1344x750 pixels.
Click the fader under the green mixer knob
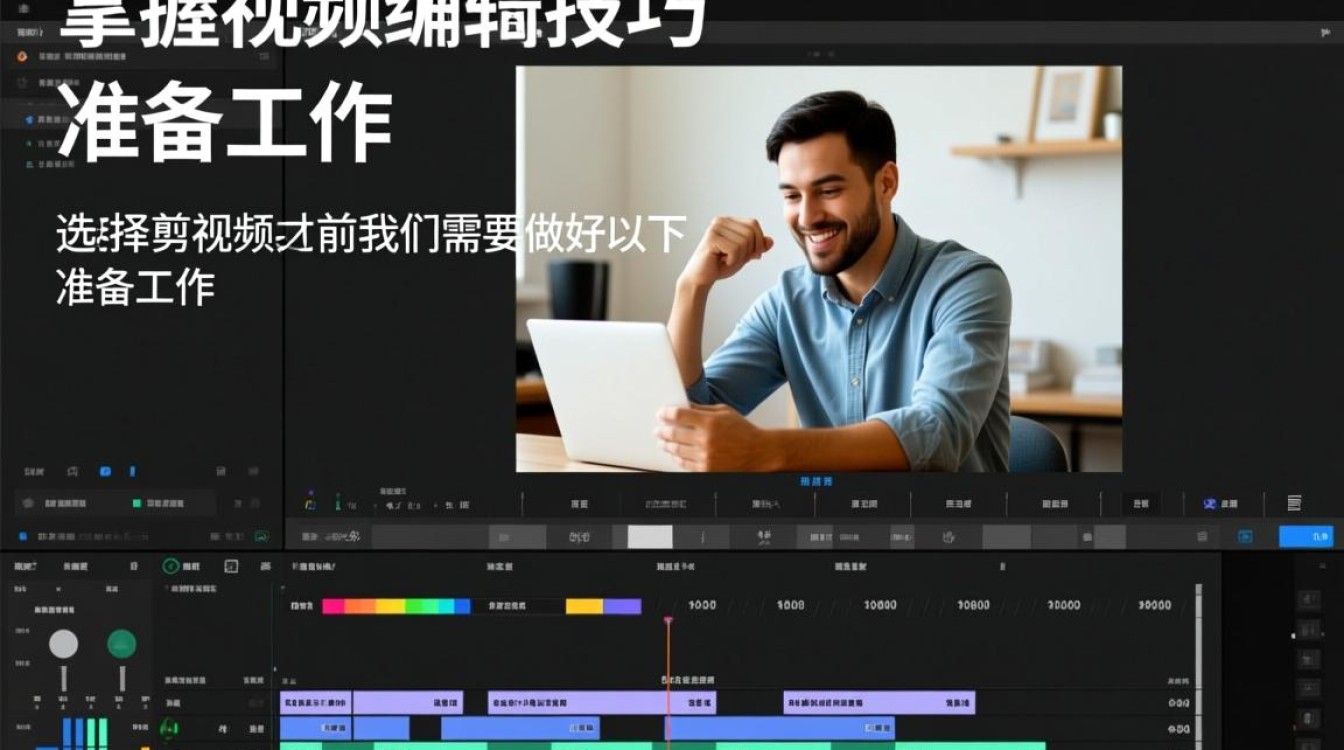[122, 677]
